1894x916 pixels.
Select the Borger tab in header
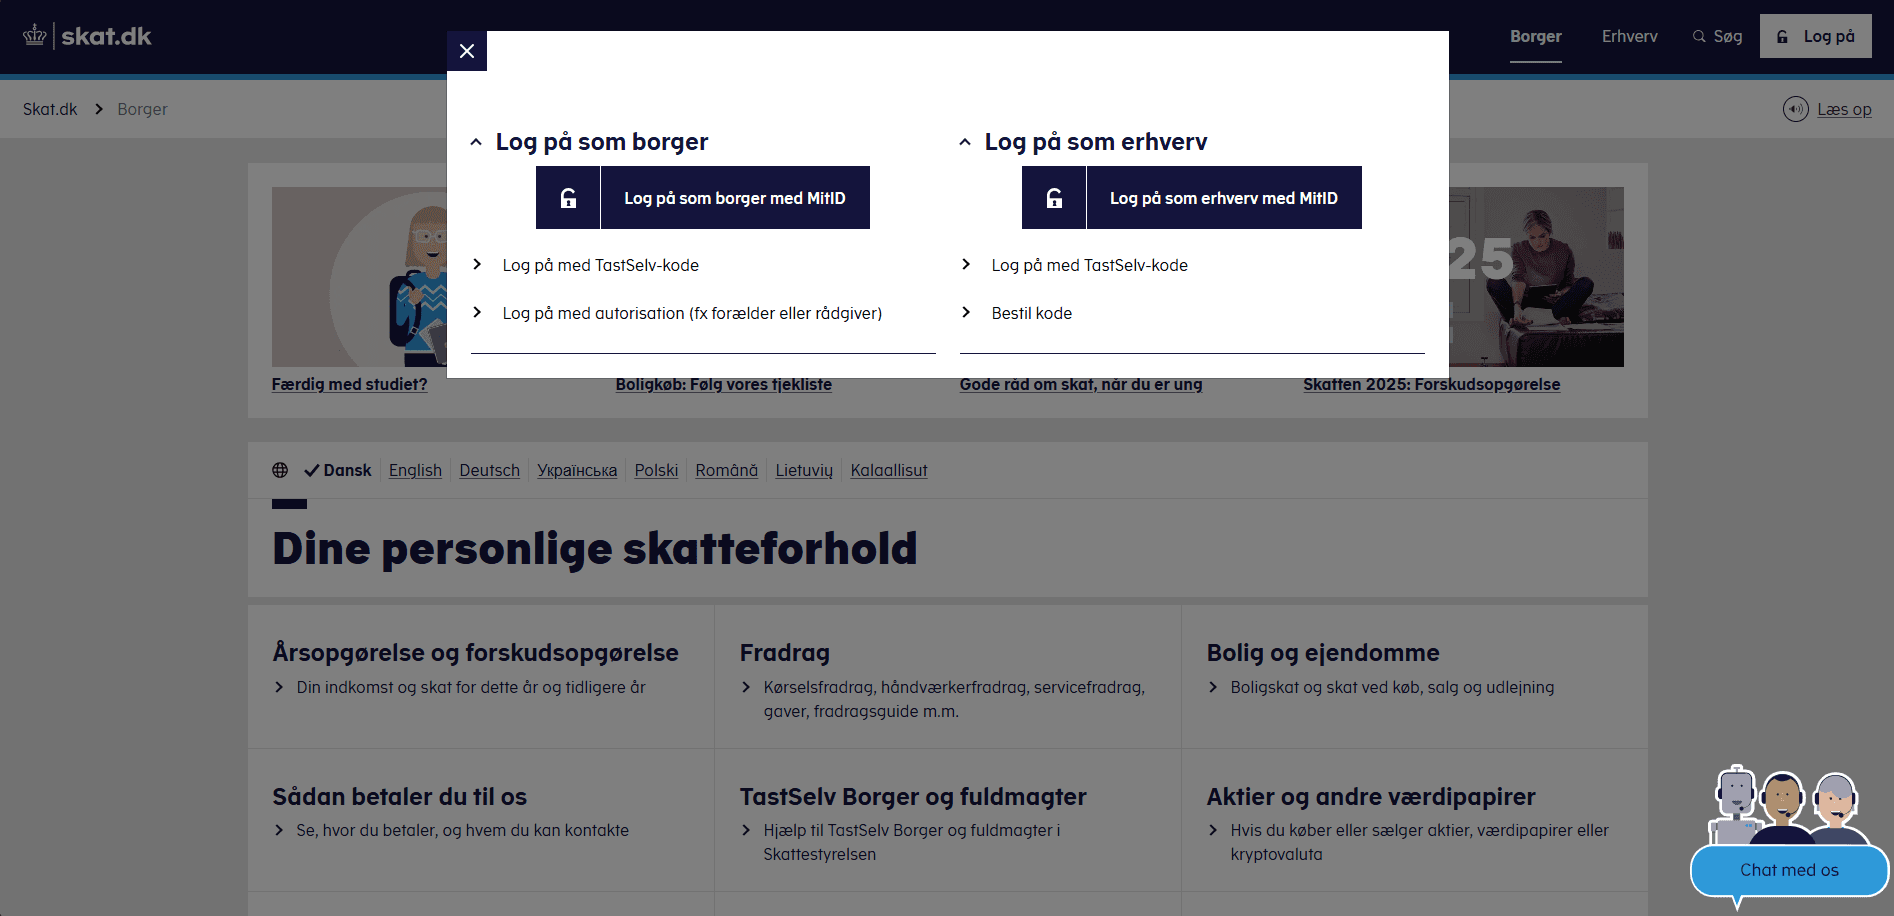(1535, 36)
